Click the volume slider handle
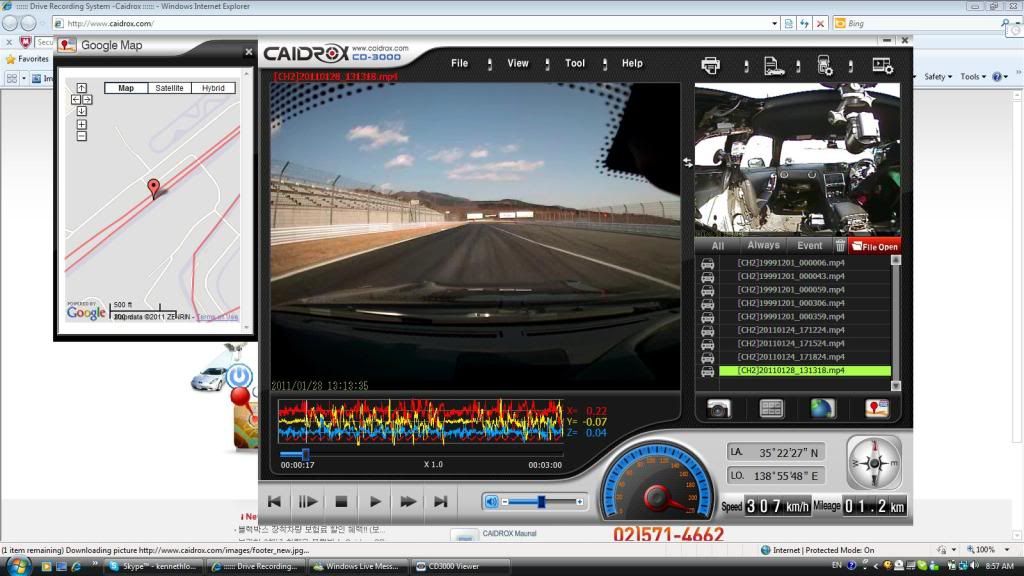Image resolution: width=1024 pixels, height=576 pixels. click(x=541, y=502)
